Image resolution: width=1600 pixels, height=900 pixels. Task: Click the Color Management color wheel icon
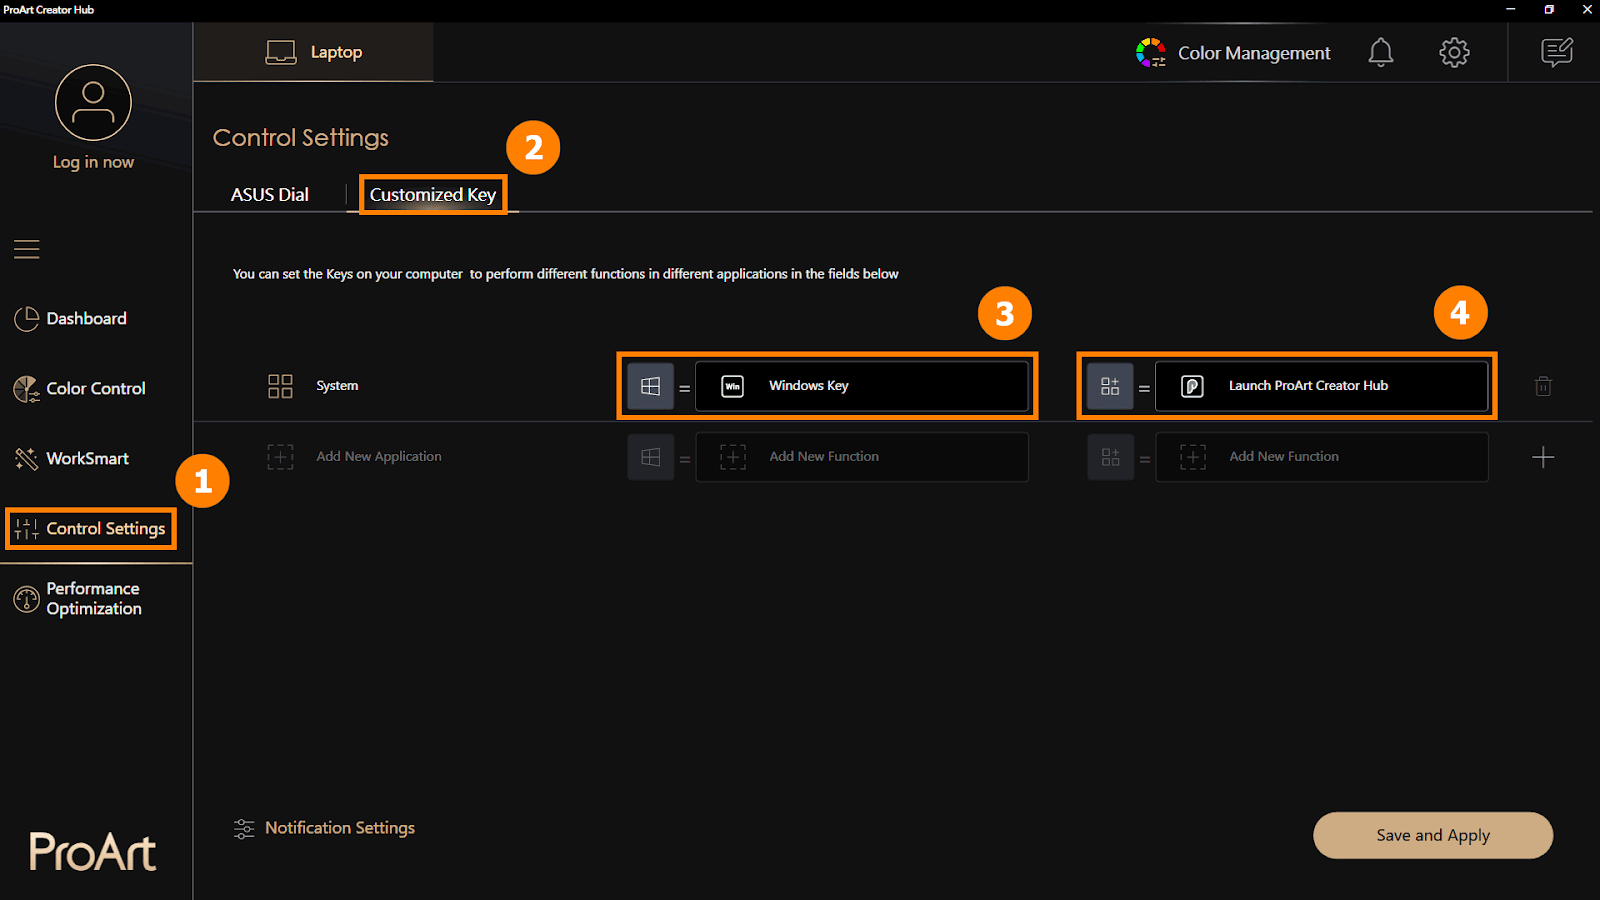point(1151,52)
